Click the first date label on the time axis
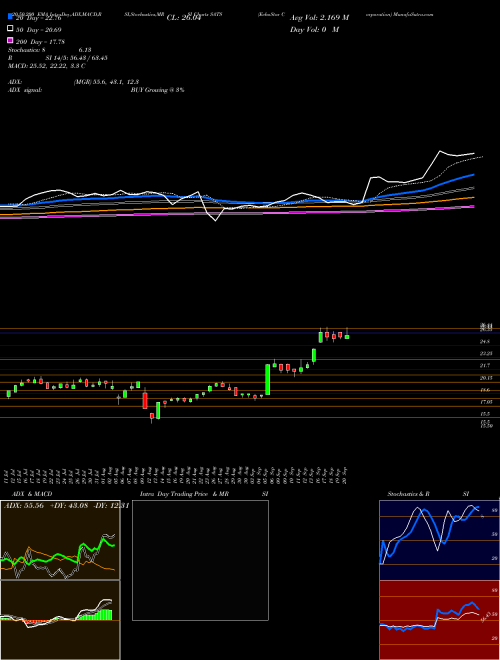 coord(7,476)
